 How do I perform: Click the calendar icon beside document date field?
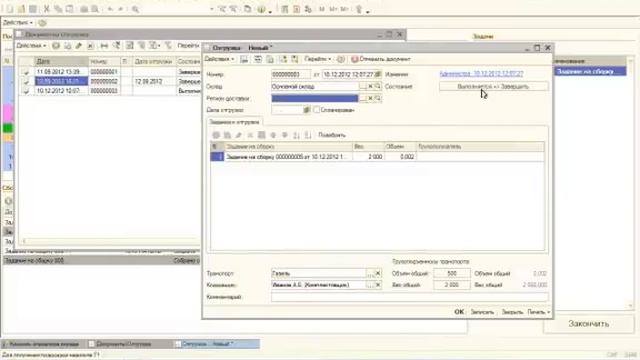click(x=378, y=74)
